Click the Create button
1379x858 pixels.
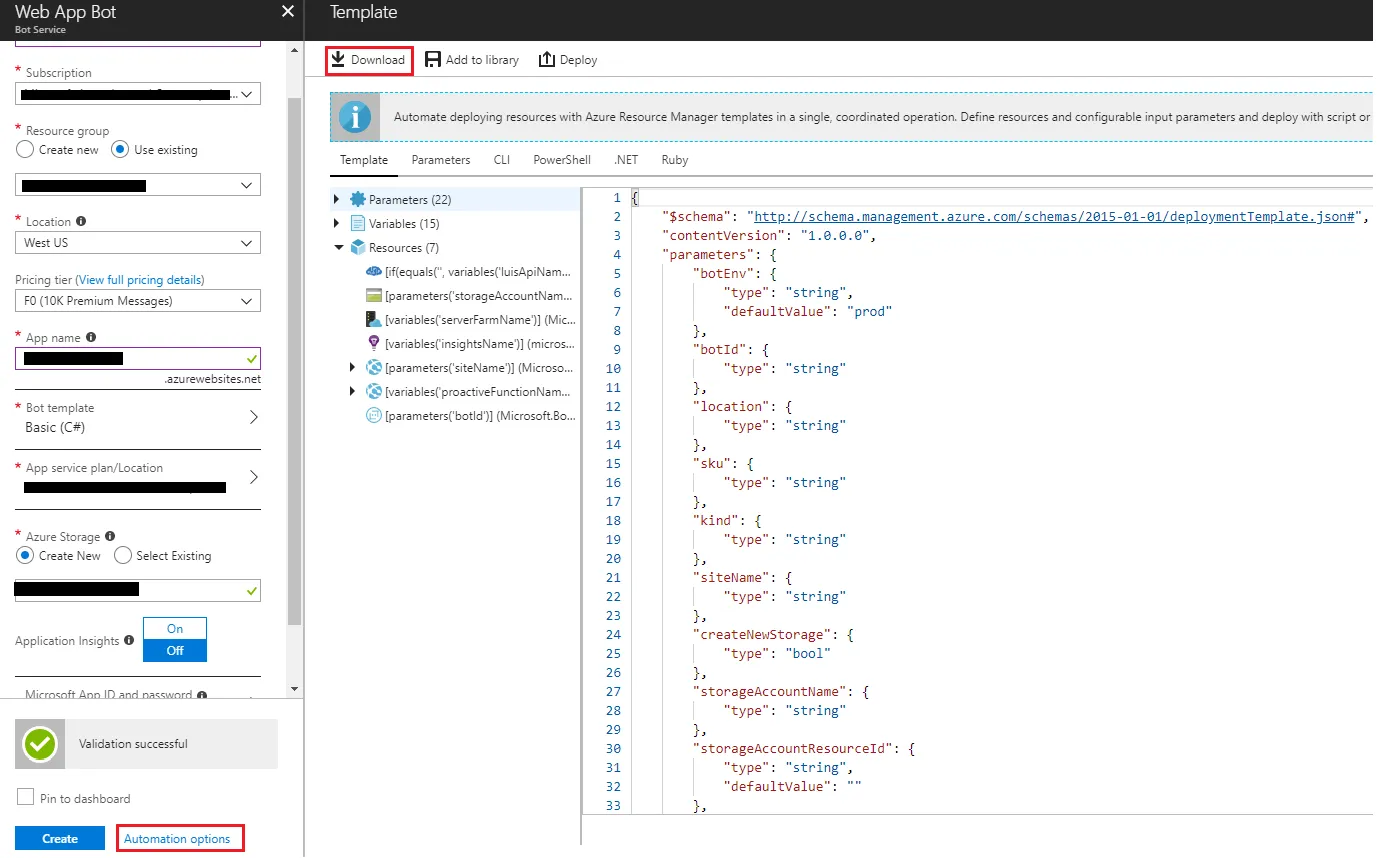pos(60,839)
